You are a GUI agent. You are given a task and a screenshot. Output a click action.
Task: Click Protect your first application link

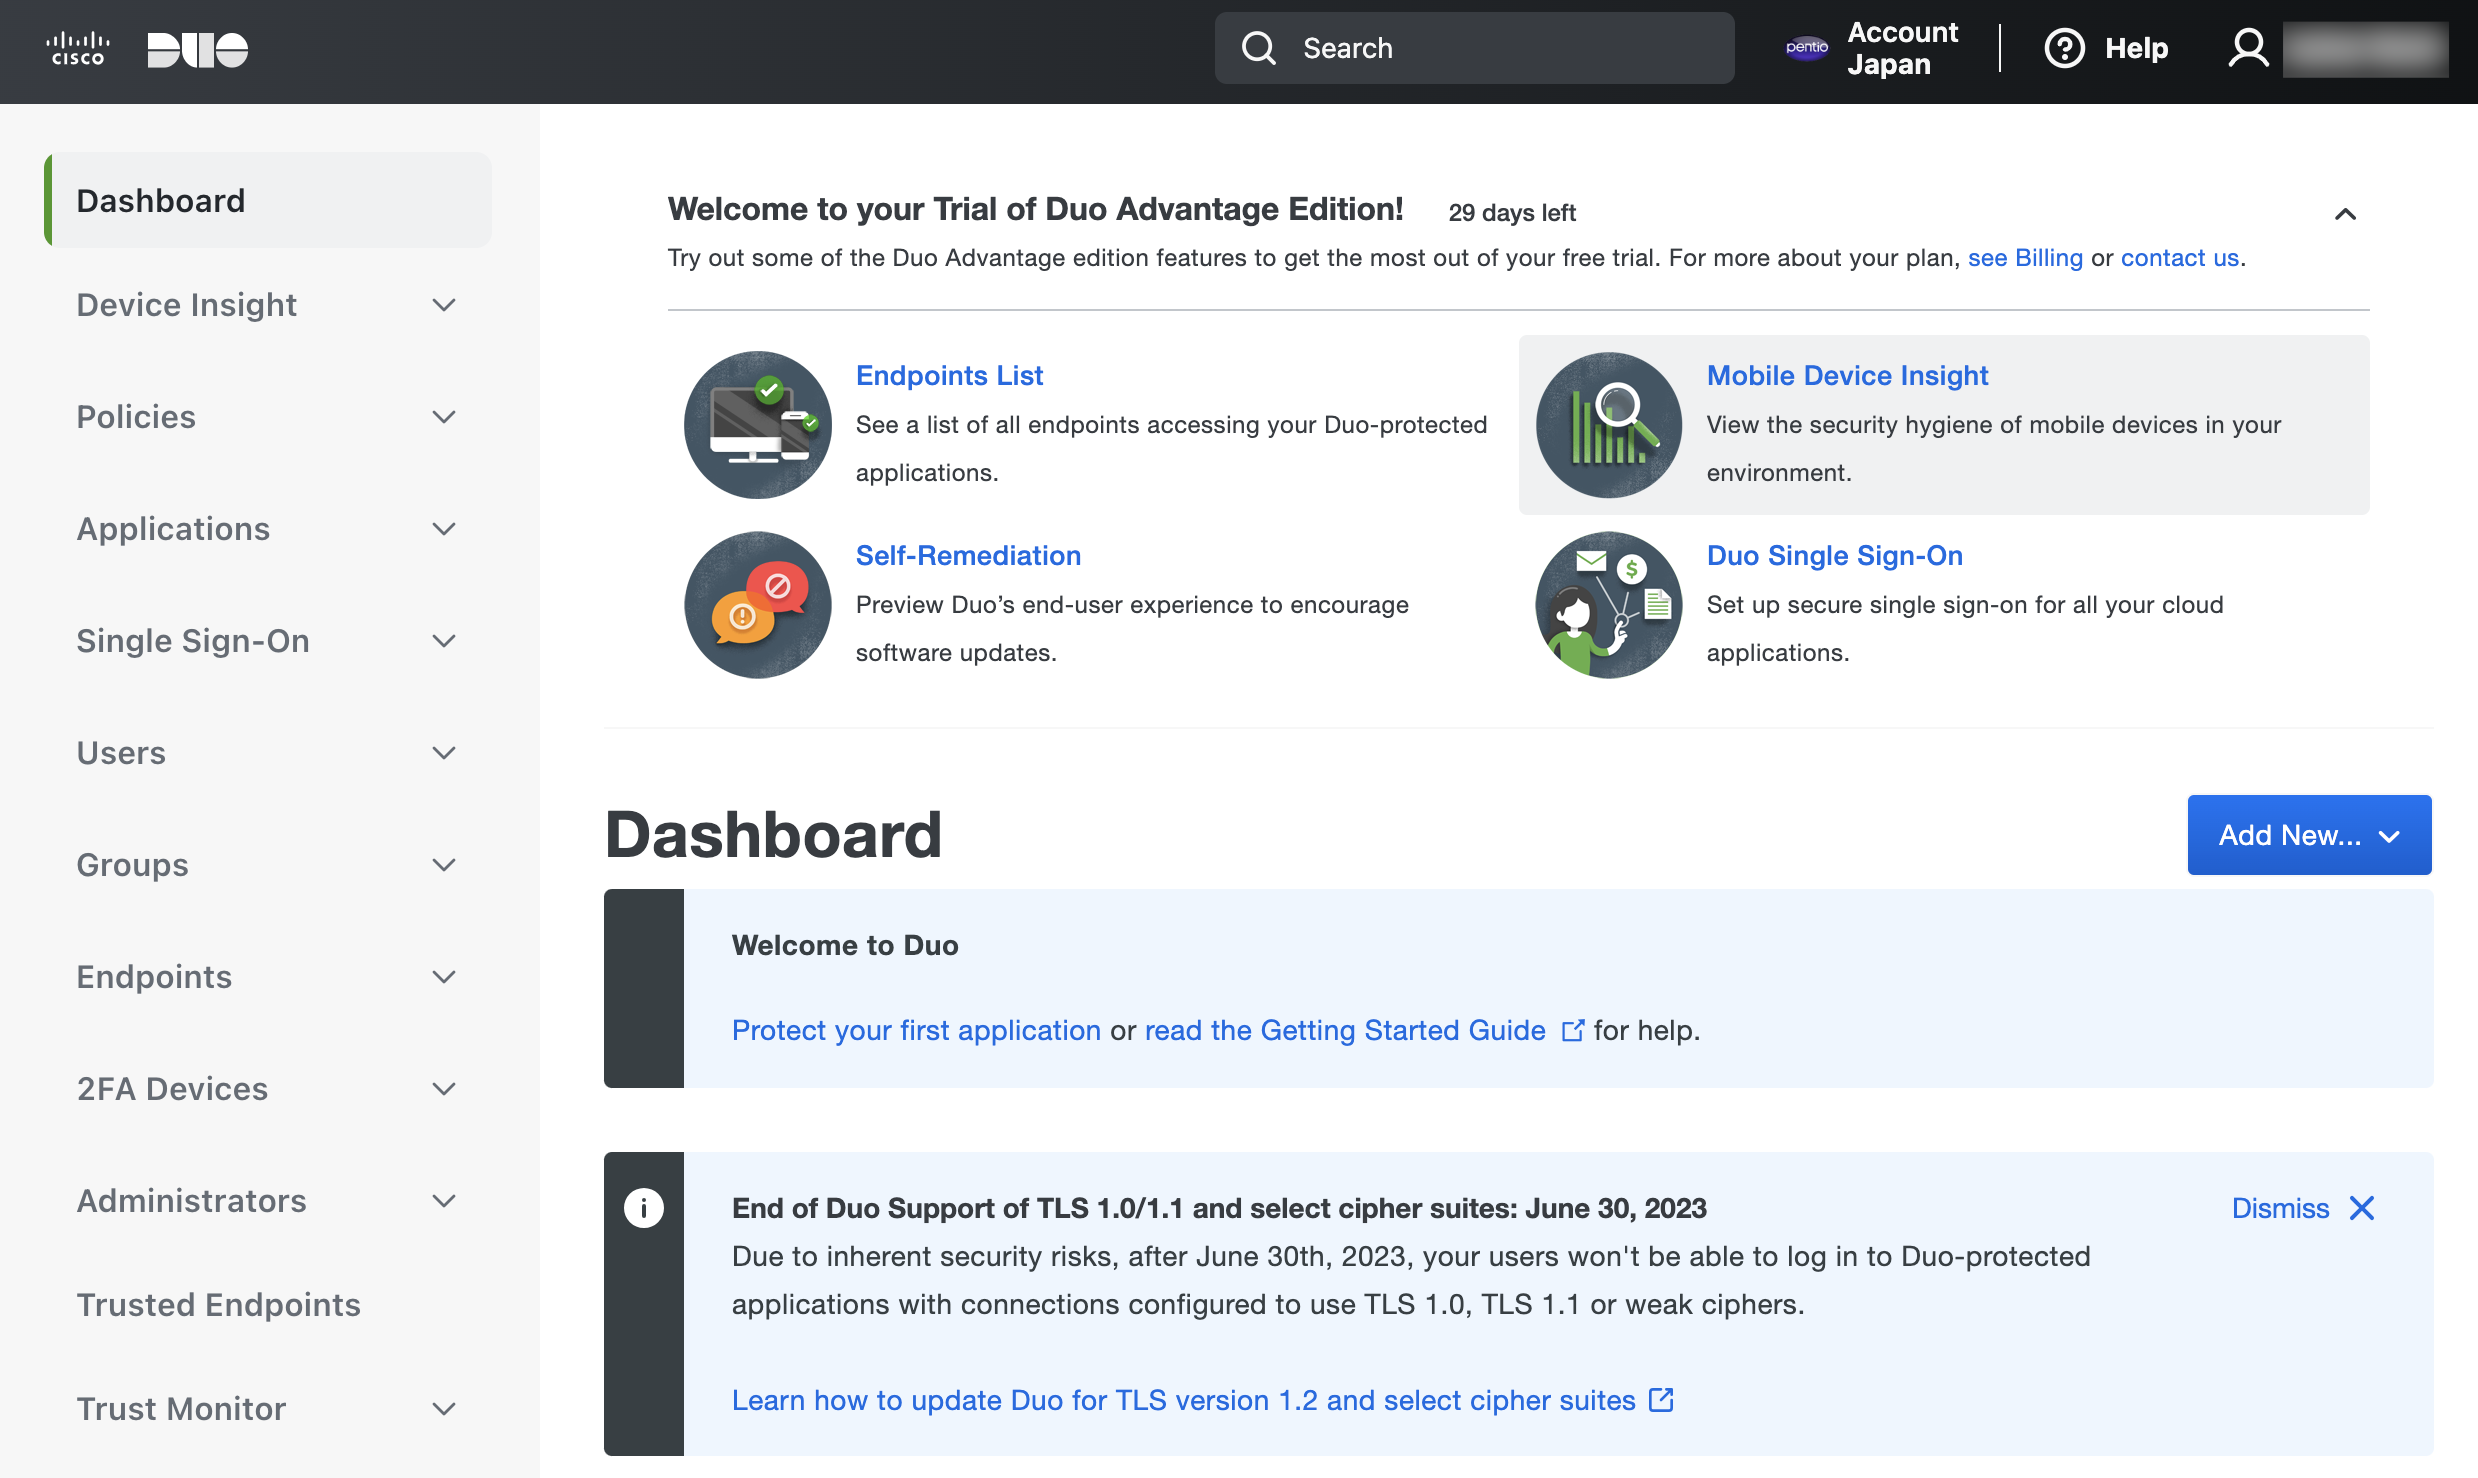click(916, 1030)
